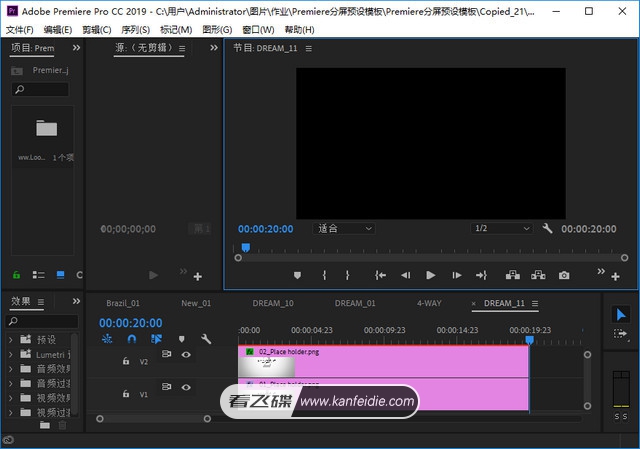
Task: Toggle nest sequence insert mode in timeline
Action: point(107,339)
